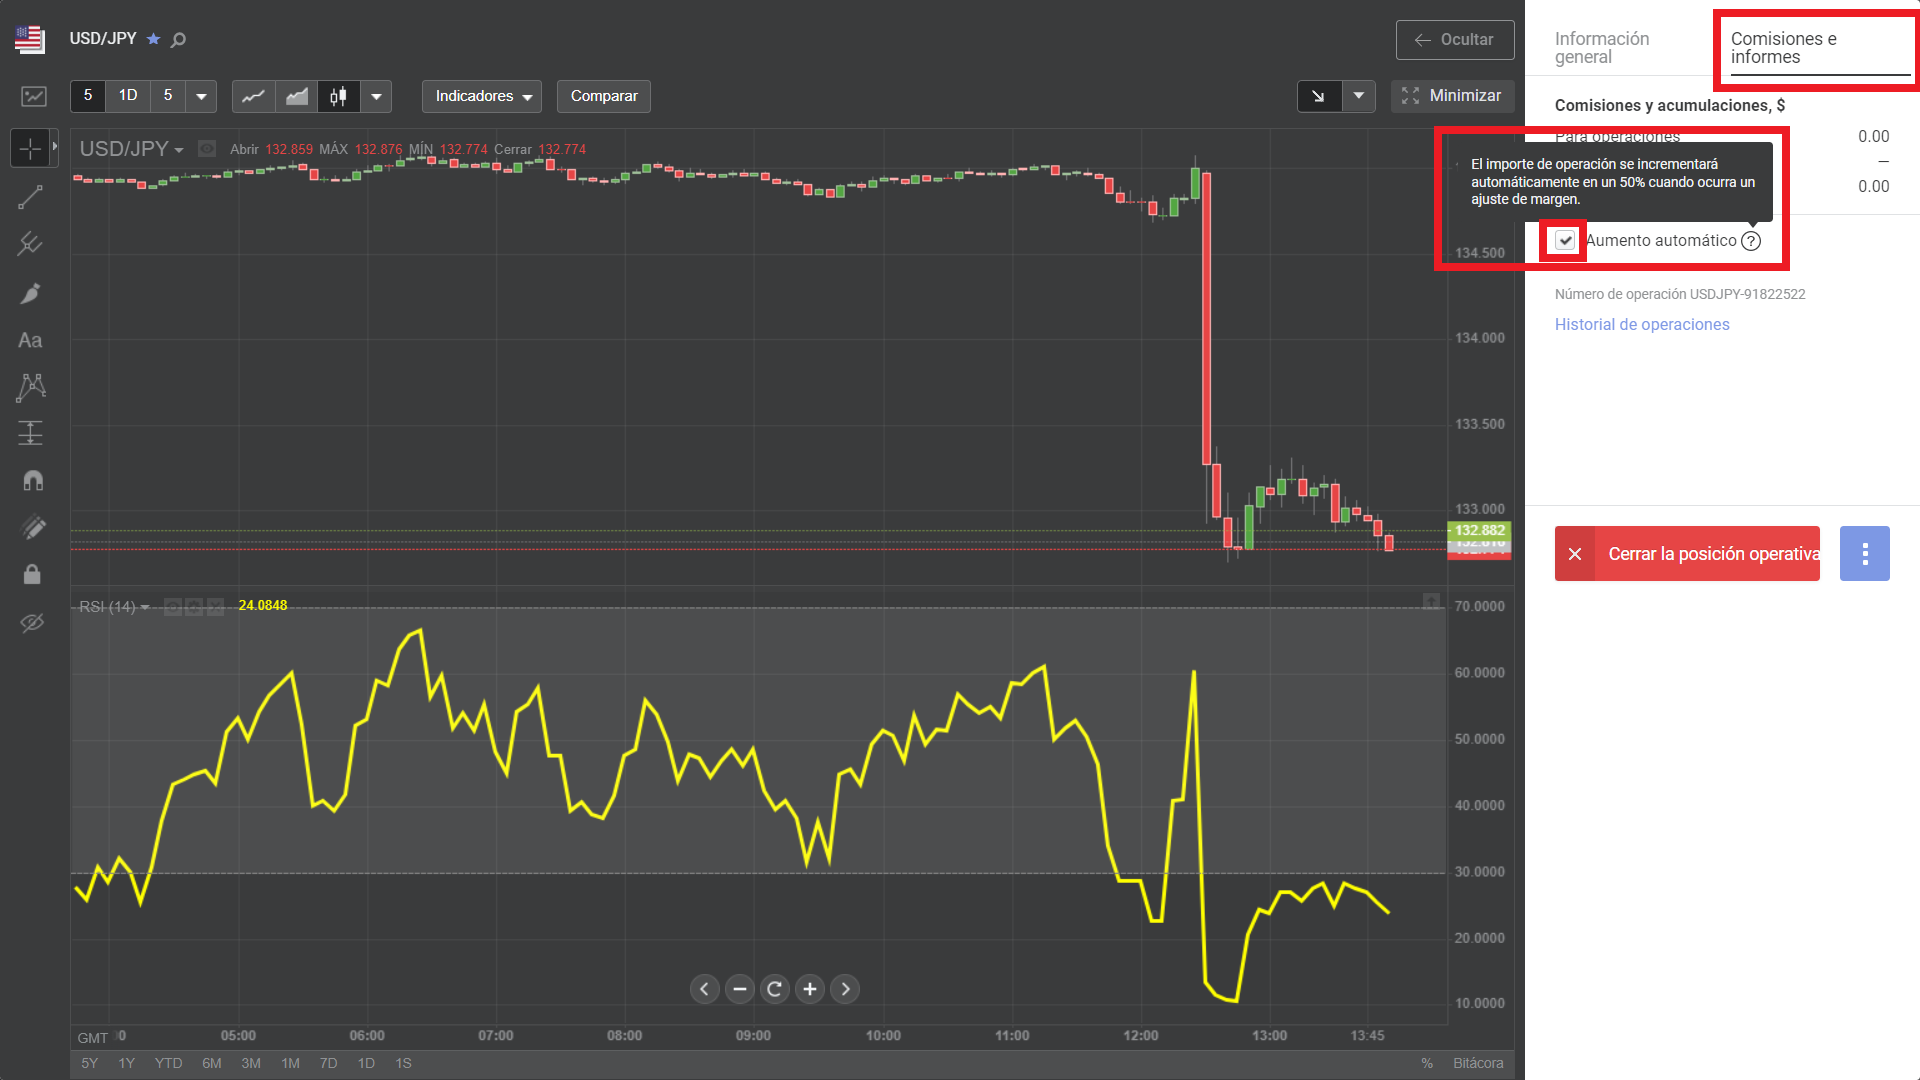Lock all drawing tools with padlock
Image resolution: width=1920 pixels, height=1080 pixels.
click(x=32, y=574)
